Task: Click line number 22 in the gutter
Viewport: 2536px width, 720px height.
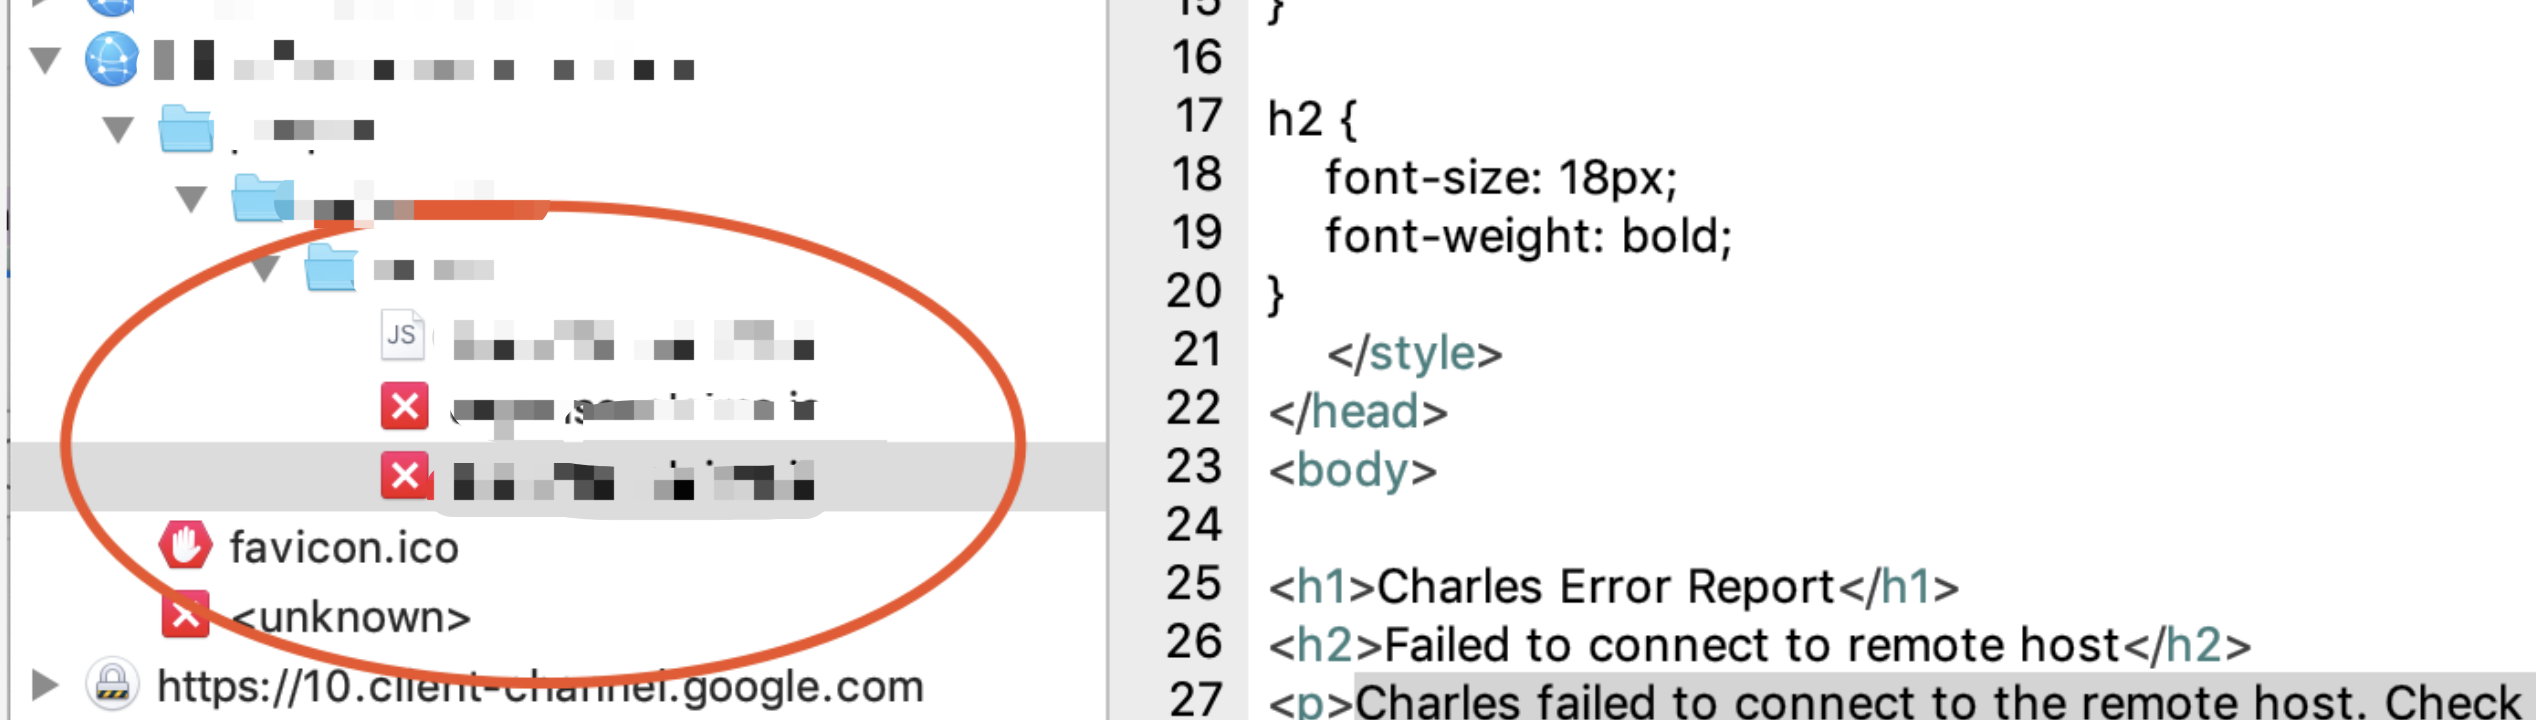Action: click(x=1194, y=407)
